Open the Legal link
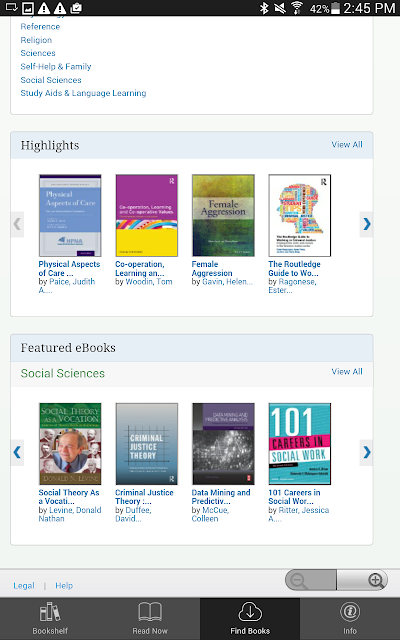 point(24,585)
